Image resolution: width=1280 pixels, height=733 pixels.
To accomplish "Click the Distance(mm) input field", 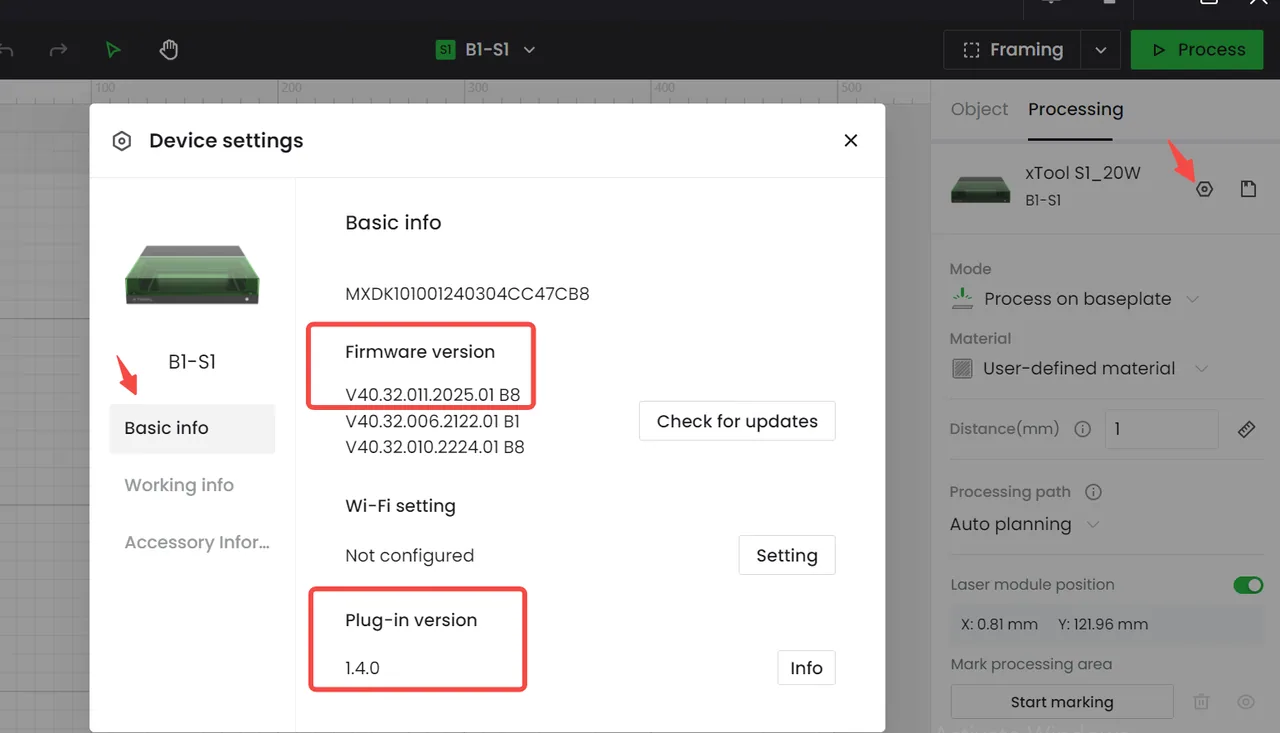I will click(1161, 429).
